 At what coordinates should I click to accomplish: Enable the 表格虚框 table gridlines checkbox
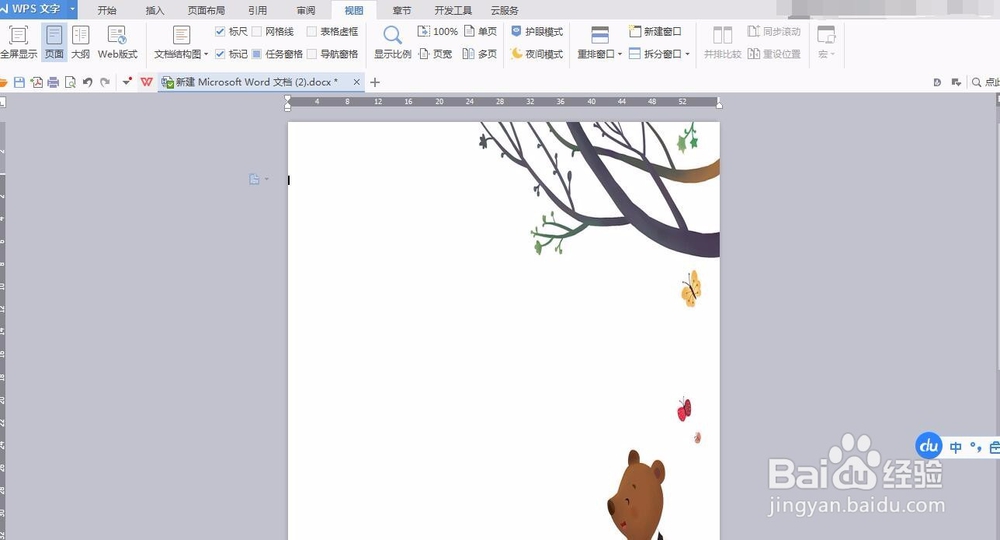coord(311,31)
